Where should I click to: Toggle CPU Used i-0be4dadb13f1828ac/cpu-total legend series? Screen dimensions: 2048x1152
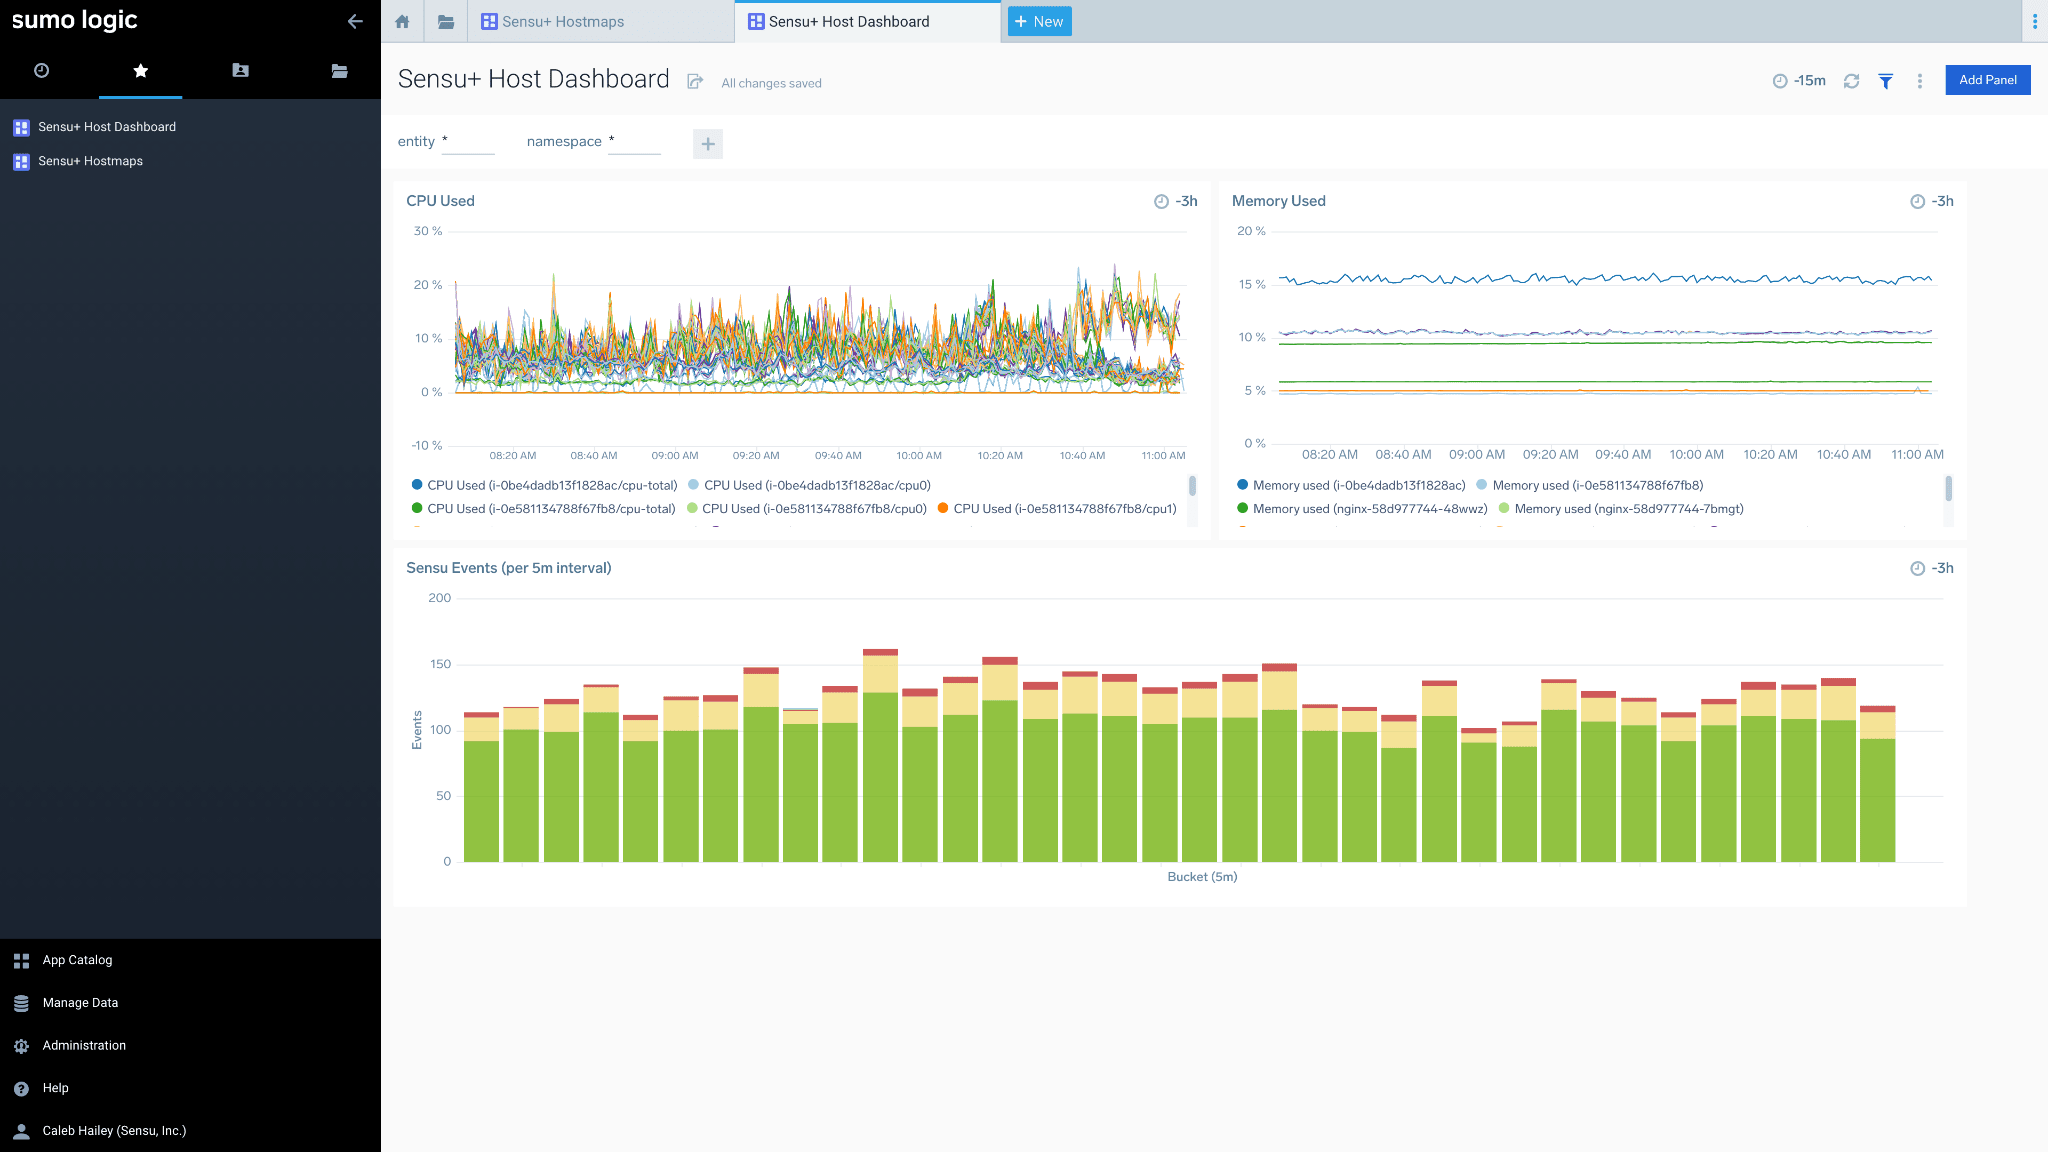pyautogui.click(x=544, y=485)
